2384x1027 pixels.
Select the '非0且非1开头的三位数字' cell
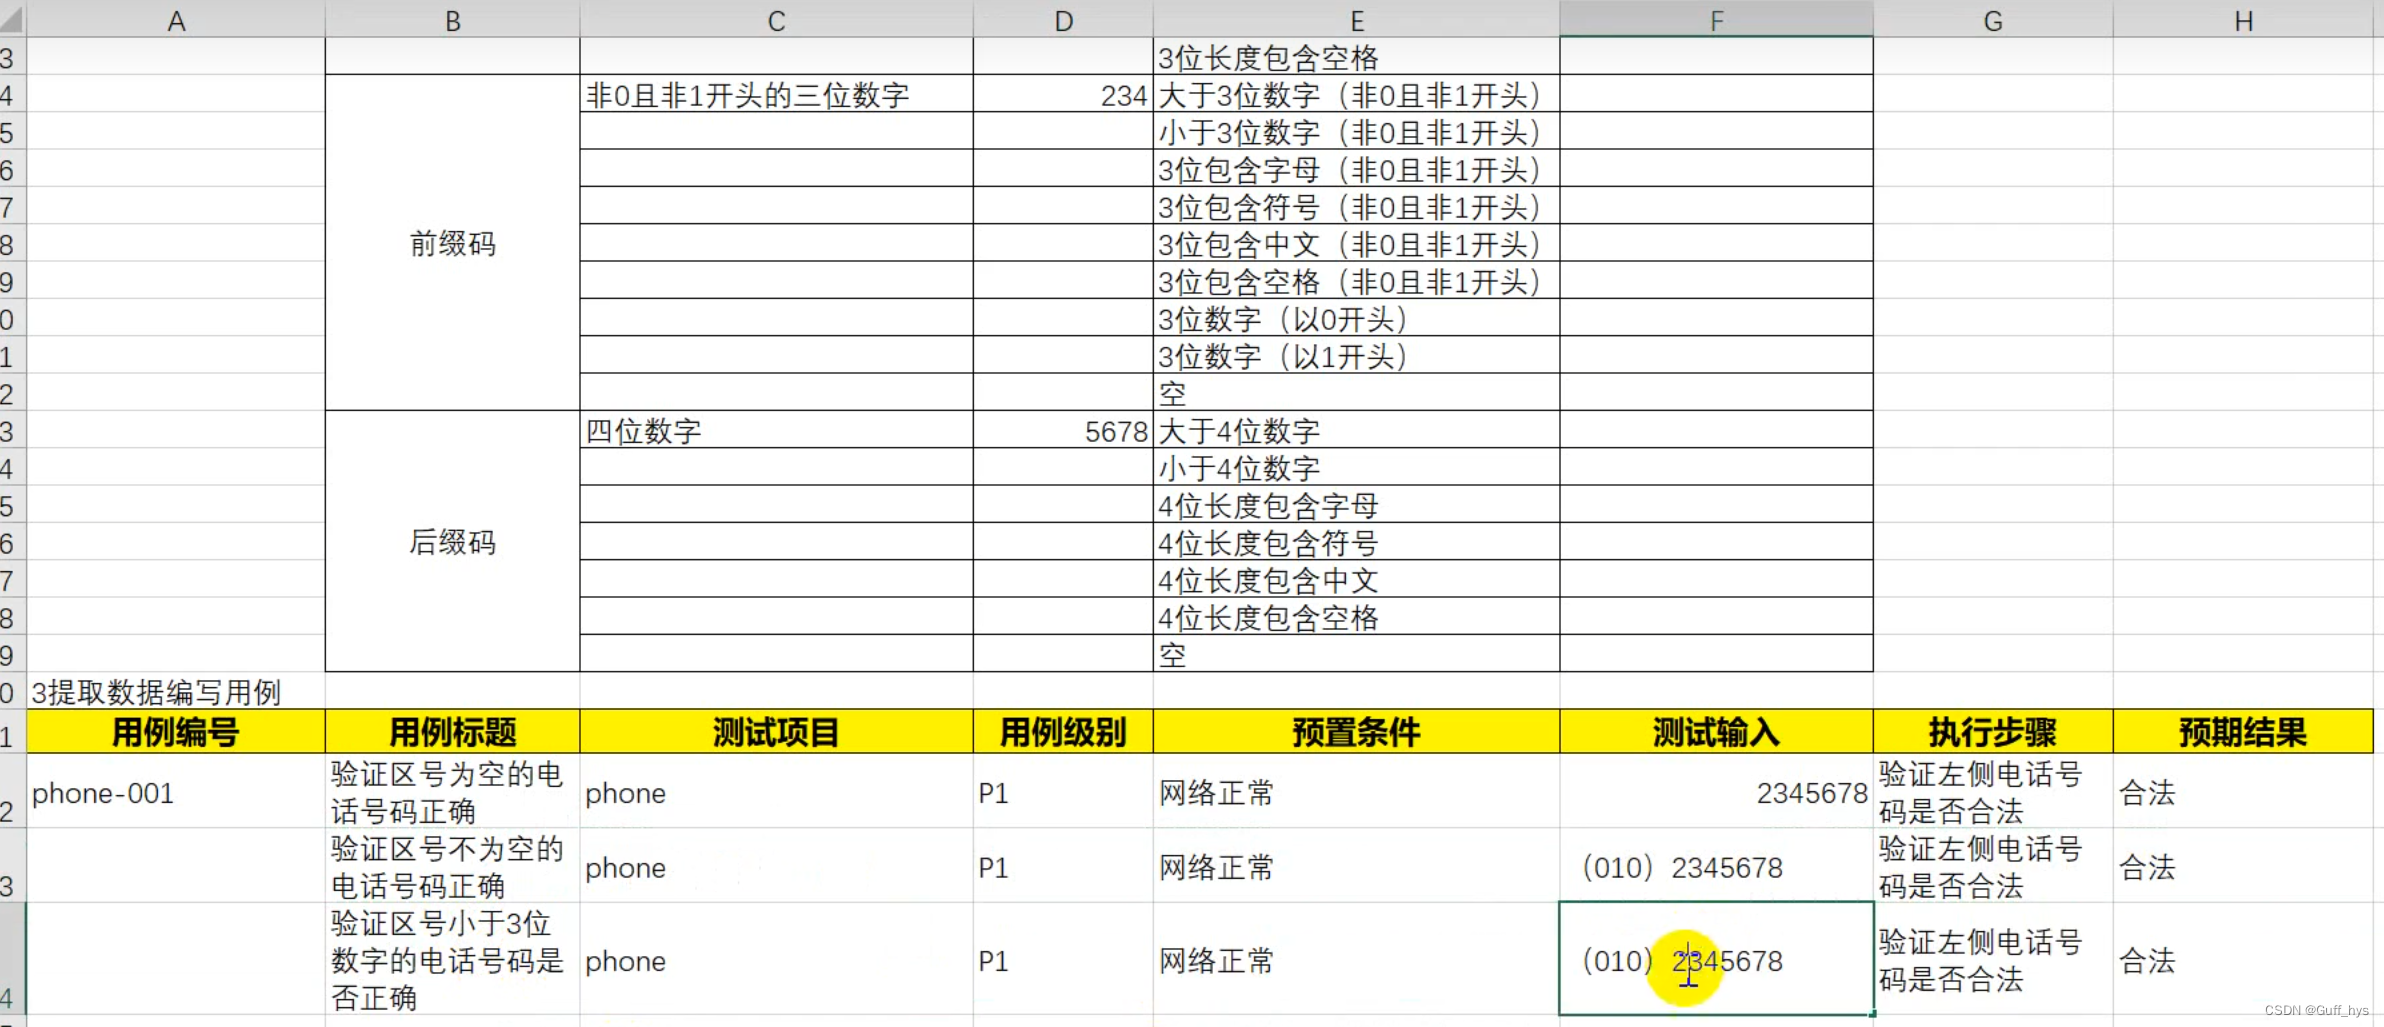tap(776, 94)
